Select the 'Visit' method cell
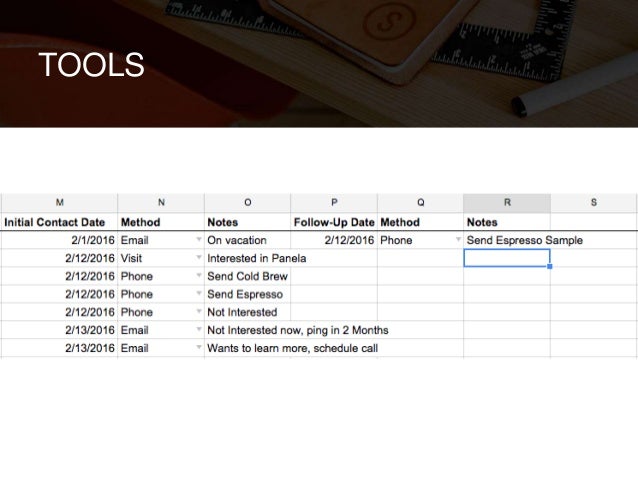638x479 pixels. (x=161, y=258)
